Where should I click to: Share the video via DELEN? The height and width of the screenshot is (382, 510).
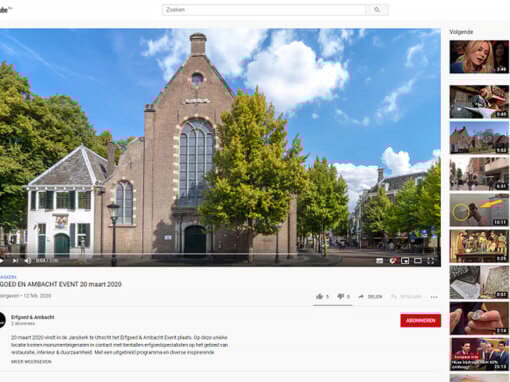[x=370, y=296]
